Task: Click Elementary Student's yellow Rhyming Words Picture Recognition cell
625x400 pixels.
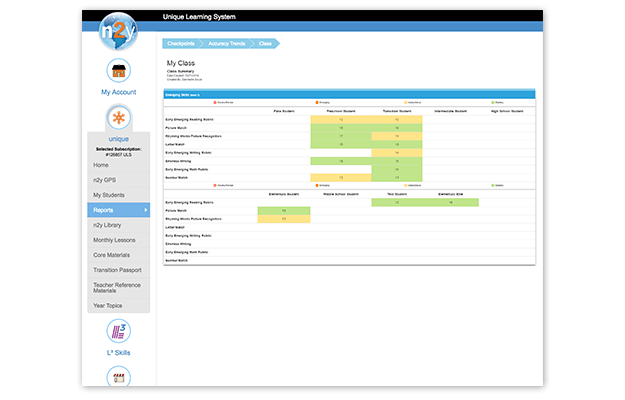Action: pyautogui.click(x=284, y=219)
